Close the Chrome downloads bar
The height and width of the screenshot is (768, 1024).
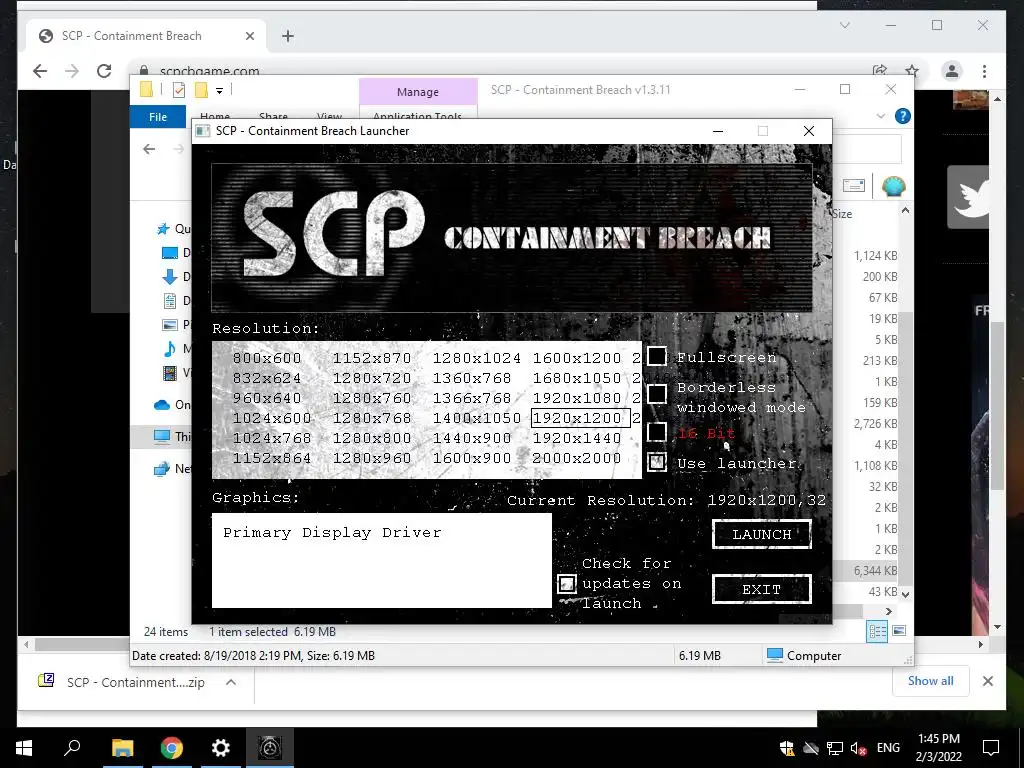pyautogui.click(x=987, y=681)
